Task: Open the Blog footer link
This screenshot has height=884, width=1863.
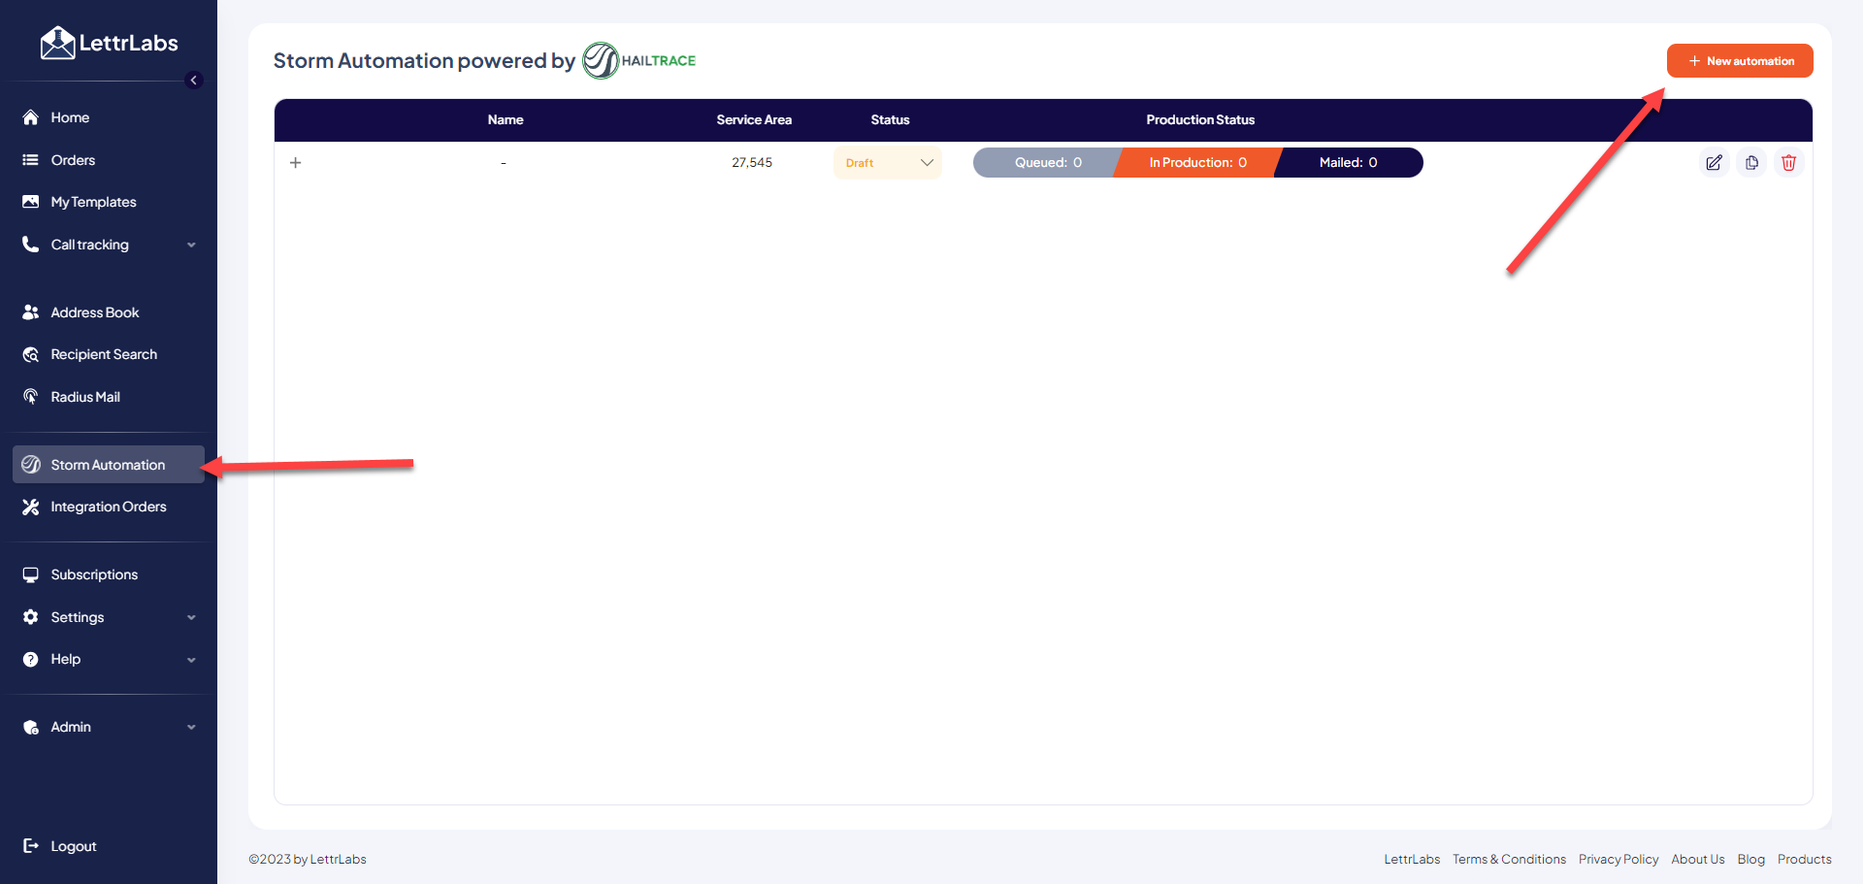Action: [1751, 859]
